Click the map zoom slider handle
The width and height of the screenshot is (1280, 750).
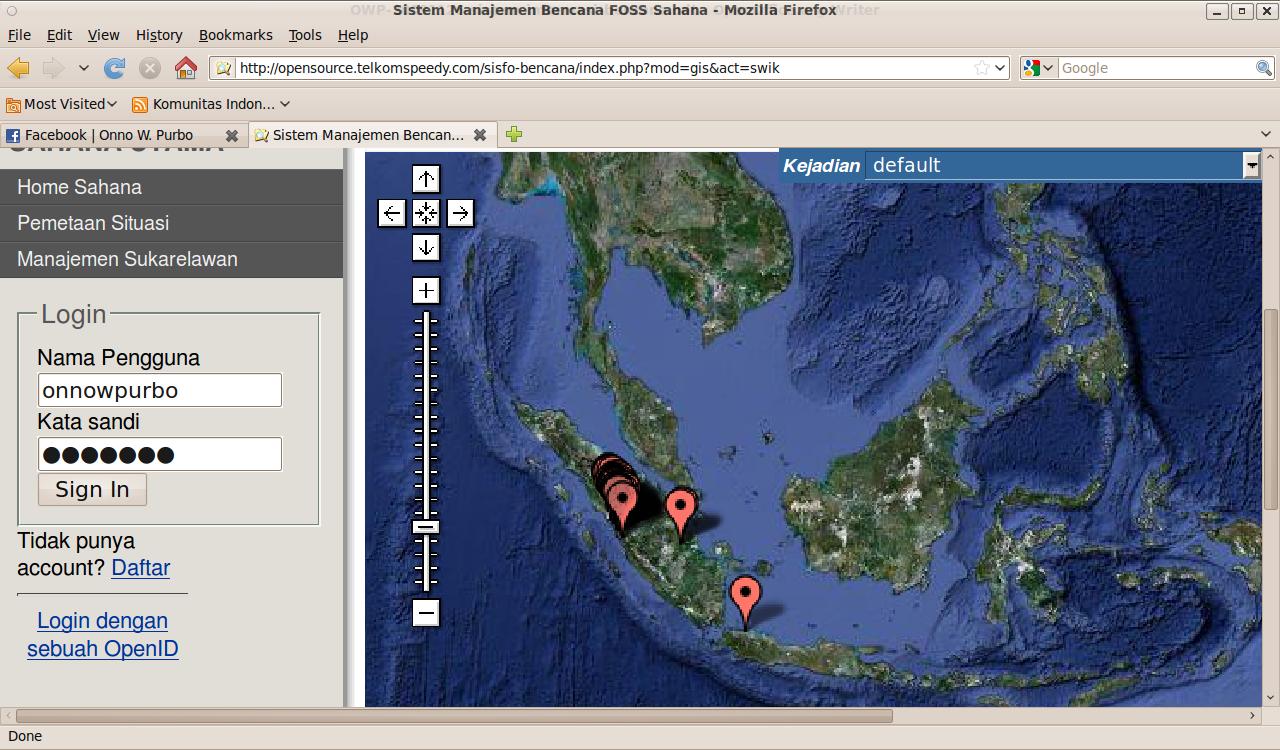(x=426, y=527)
